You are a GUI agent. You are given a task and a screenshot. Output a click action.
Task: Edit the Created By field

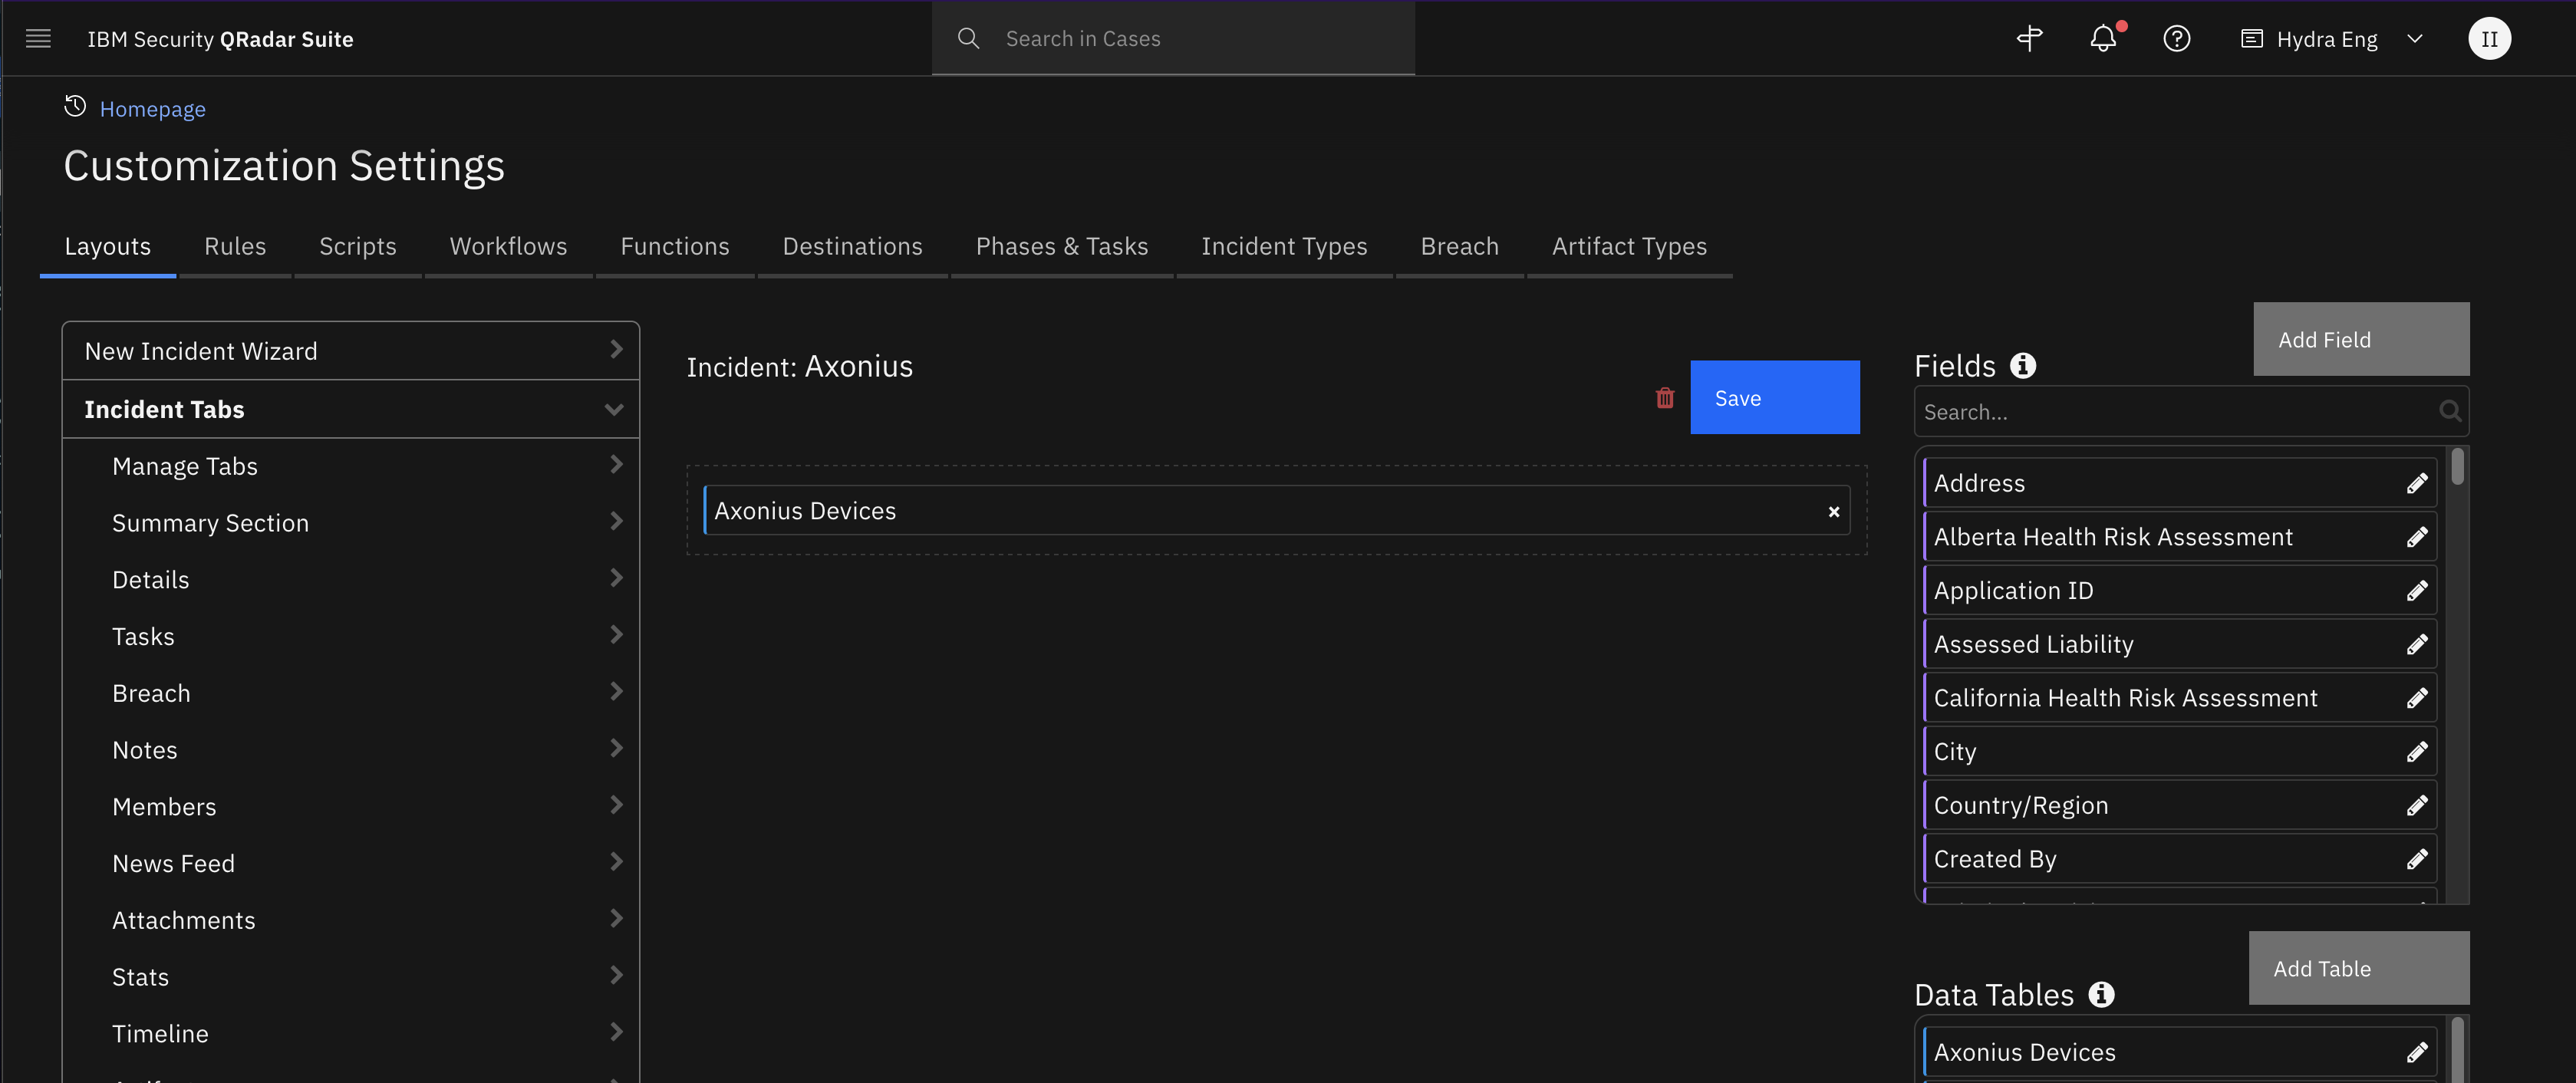pos(2417,860)
